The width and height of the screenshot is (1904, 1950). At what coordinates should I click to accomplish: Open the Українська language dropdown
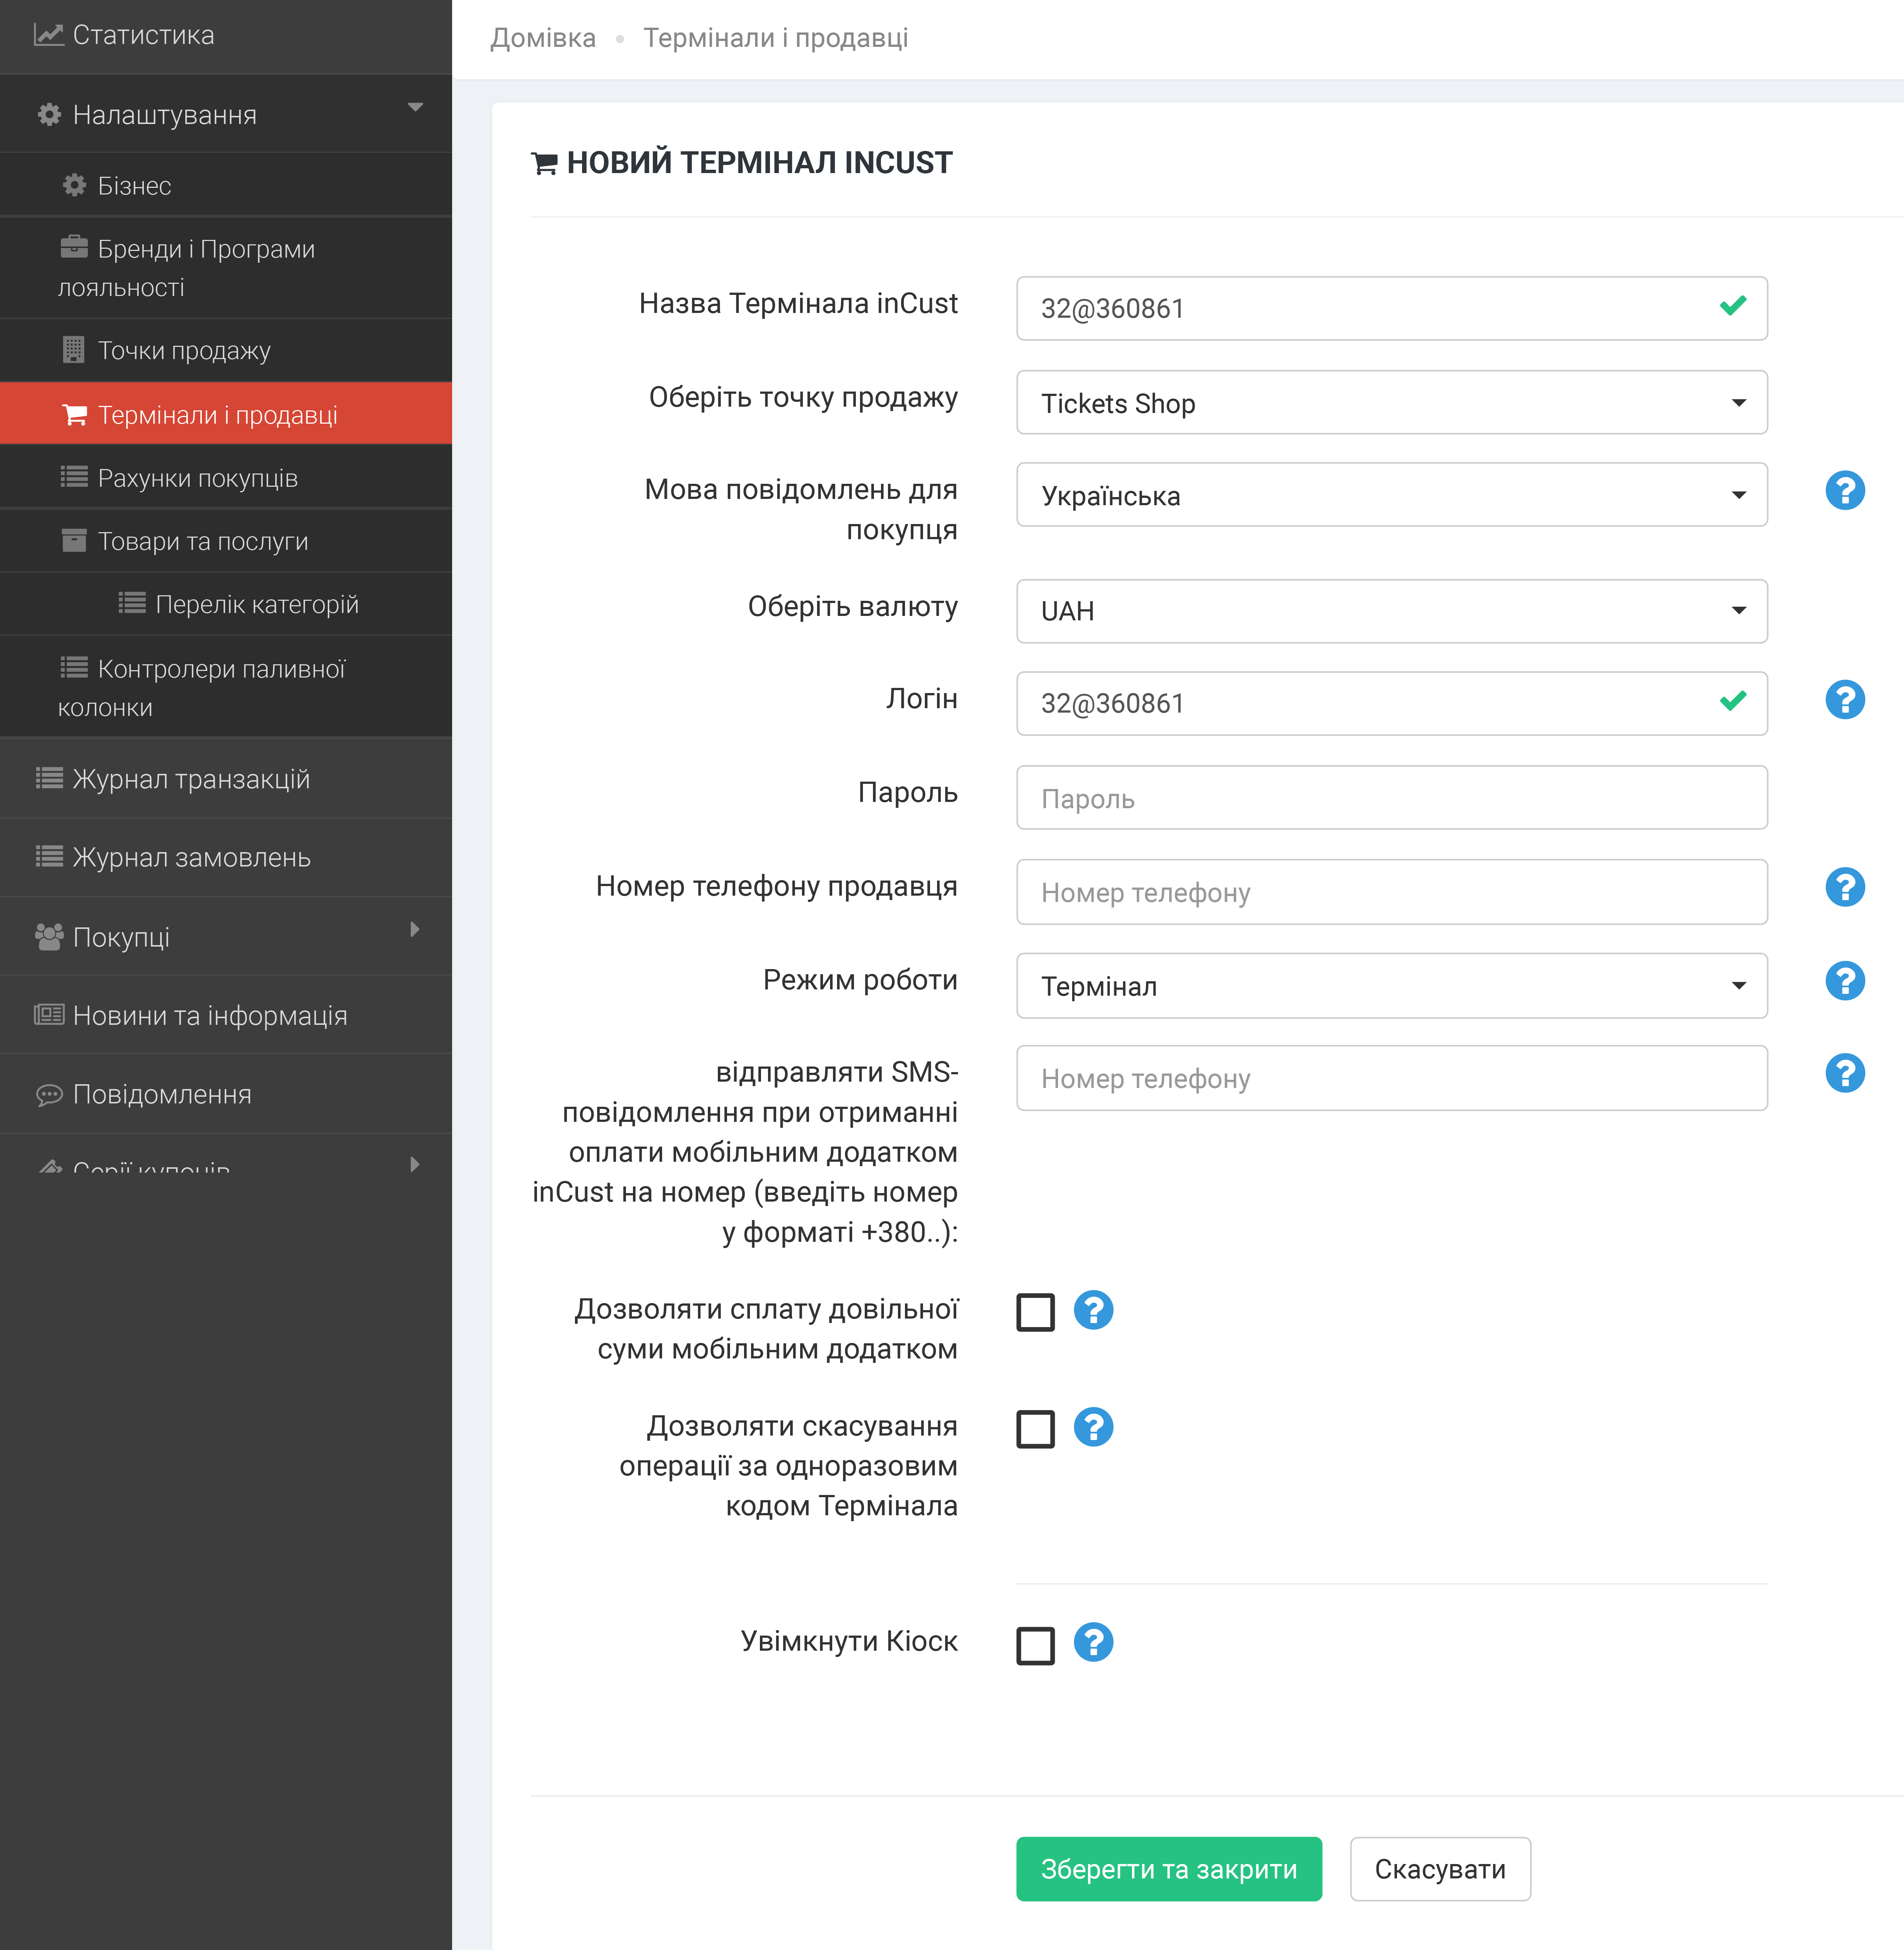pos(1392,495)
